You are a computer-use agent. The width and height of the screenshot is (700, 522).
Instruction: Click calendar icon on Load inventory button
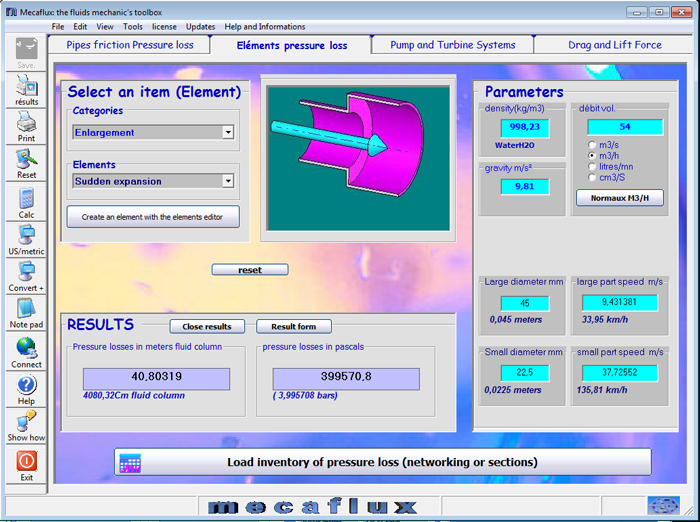pos(130,463)
